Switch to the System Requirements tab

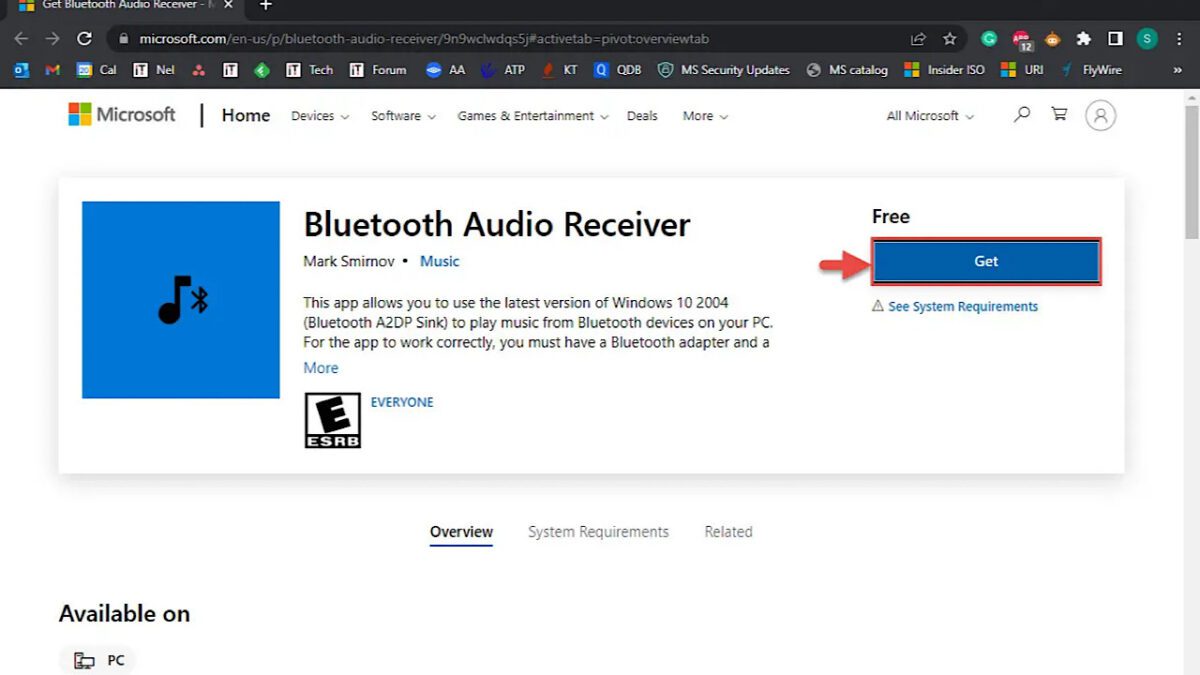pos(598,532)
